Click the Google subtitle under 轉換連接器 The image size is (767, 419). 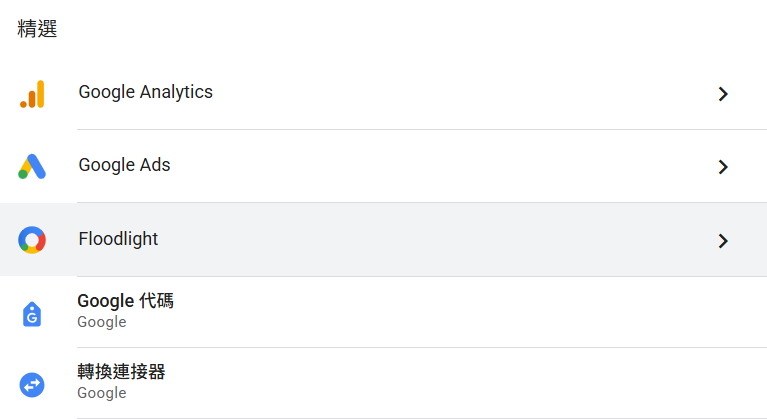click(x=102, y=393)
